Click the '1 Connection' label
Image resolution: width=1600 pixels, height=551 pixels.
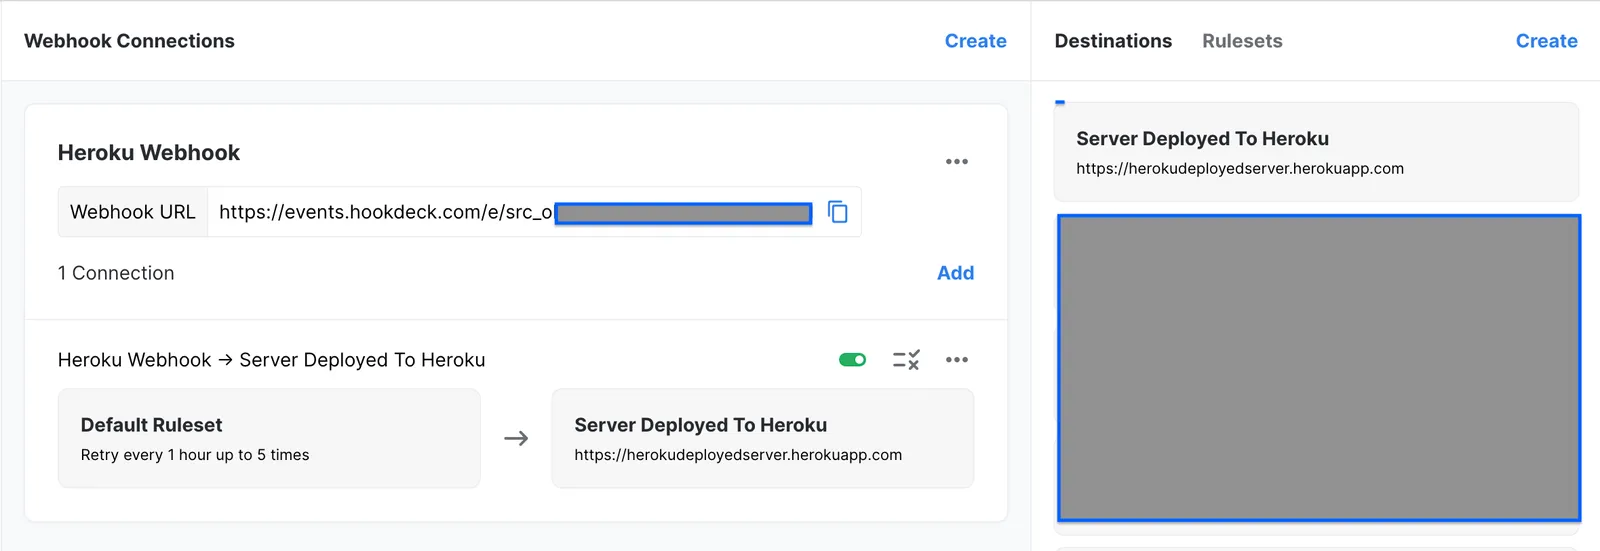tap(116, 273)
